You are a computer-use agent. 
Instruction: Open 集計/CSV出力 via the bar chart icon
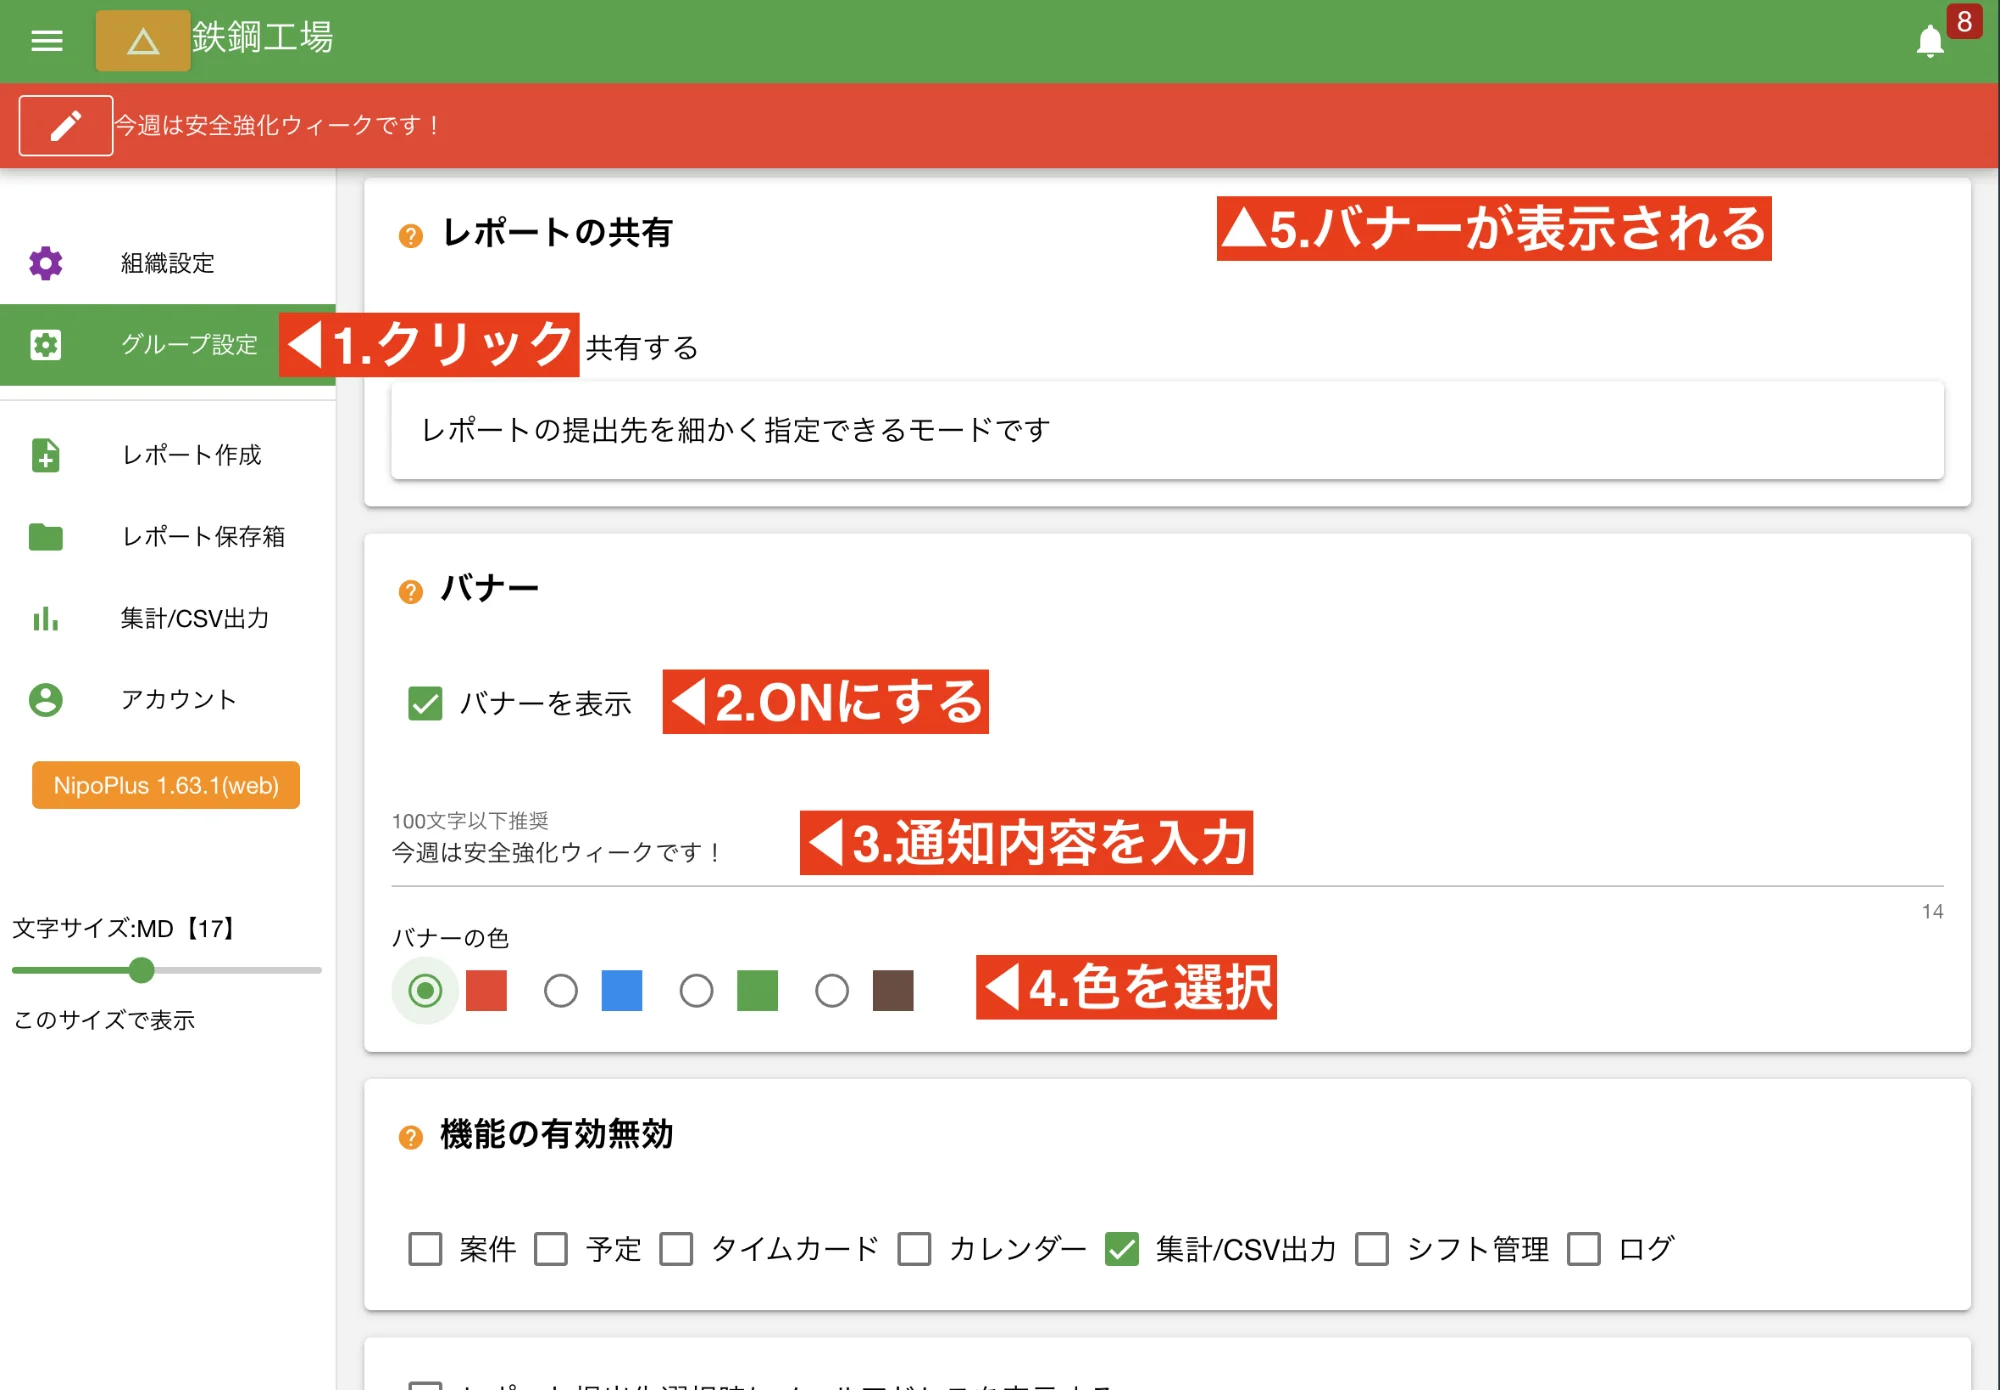[x=44, y=619]
